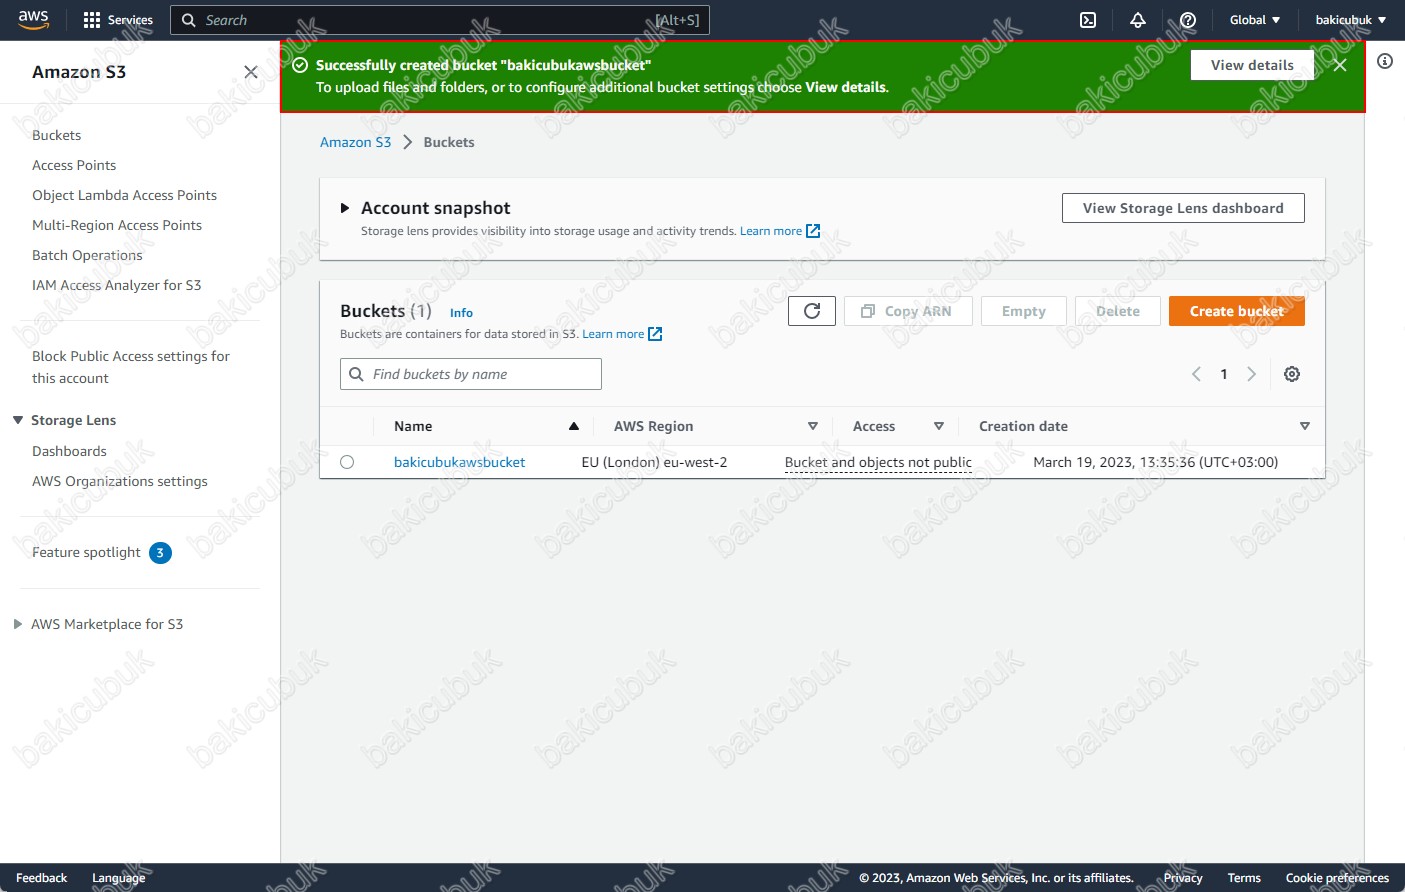The width and height of the screenshot is (1405, 892).
Task: Sort by AWS Region column arrow
Action: (x=813, y=426)
